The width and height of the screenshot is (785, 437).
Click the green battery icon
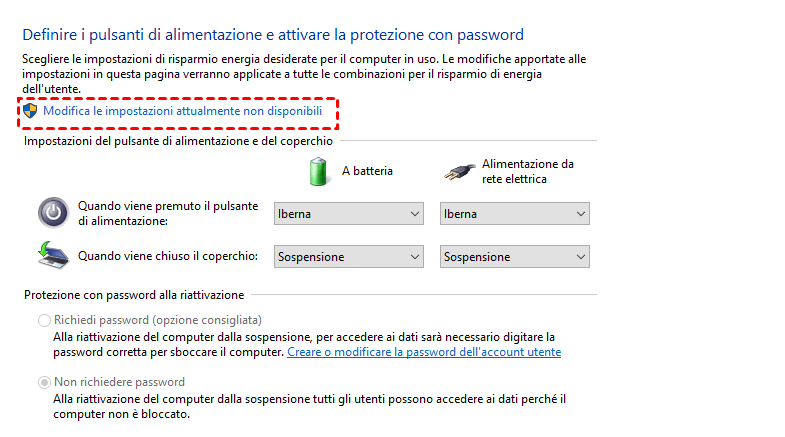coord(318,171)
